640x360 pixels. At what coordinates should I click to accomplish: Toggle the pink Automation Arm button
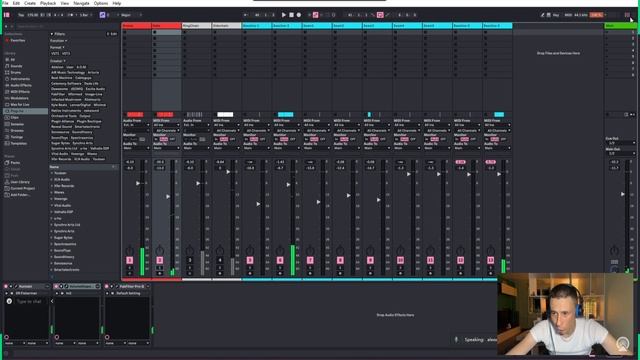[x=316, y=15]
